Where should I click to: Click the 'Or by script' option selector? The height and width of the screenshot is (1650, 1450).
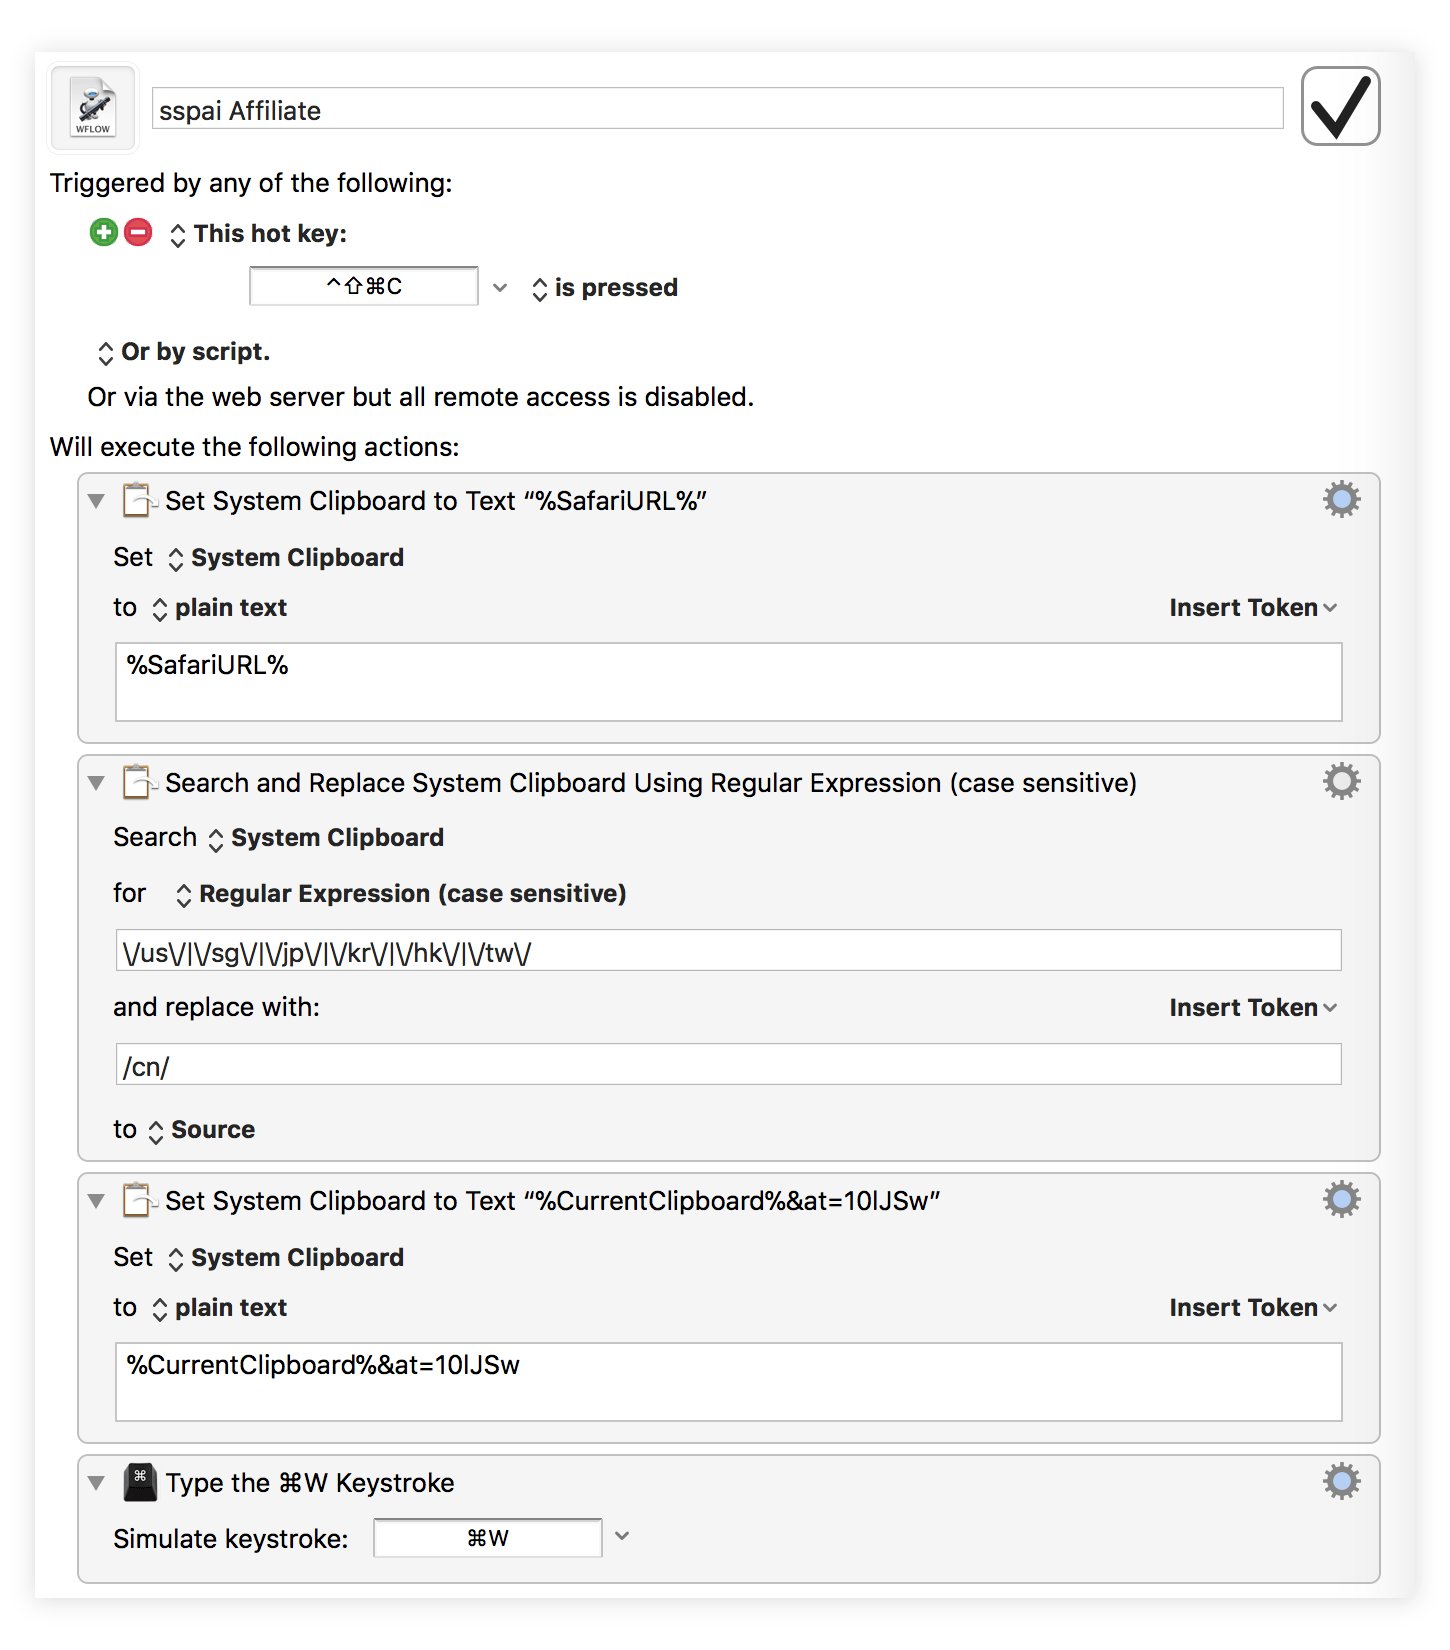tap(184, 353)
